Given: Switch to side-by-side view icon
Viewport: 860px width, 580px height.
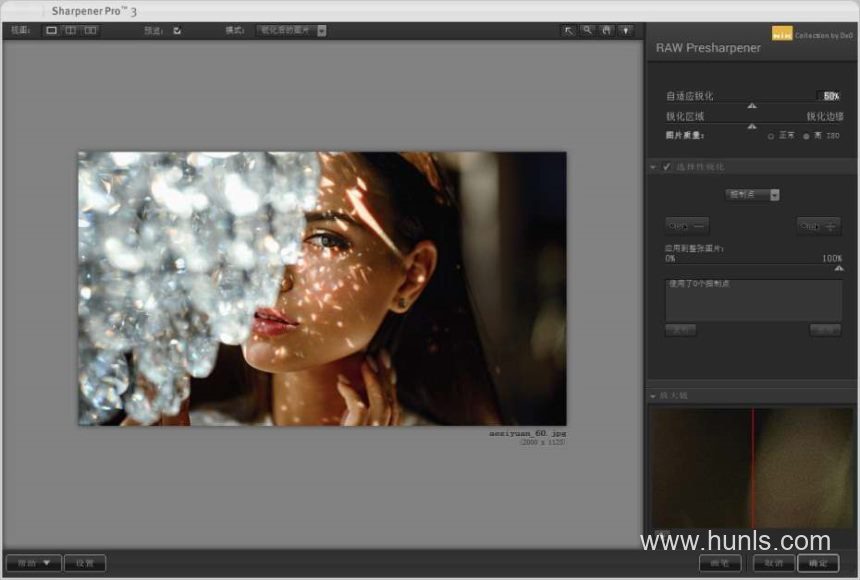Looking at the screenshot, I should 90,31.
